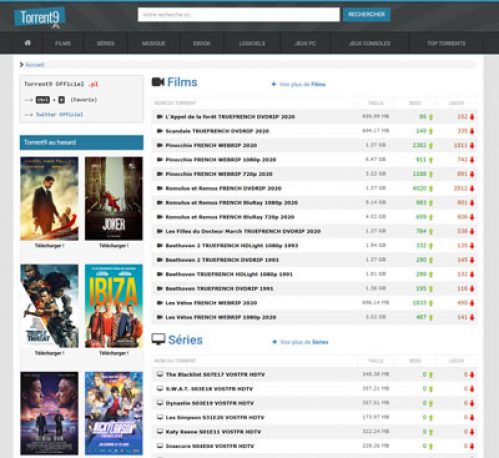The width and height of the screenshot is (499, 458).
Task: Open Insecure S04E04 VOSTFR HDTV torrent
Action: click(210, 446)
